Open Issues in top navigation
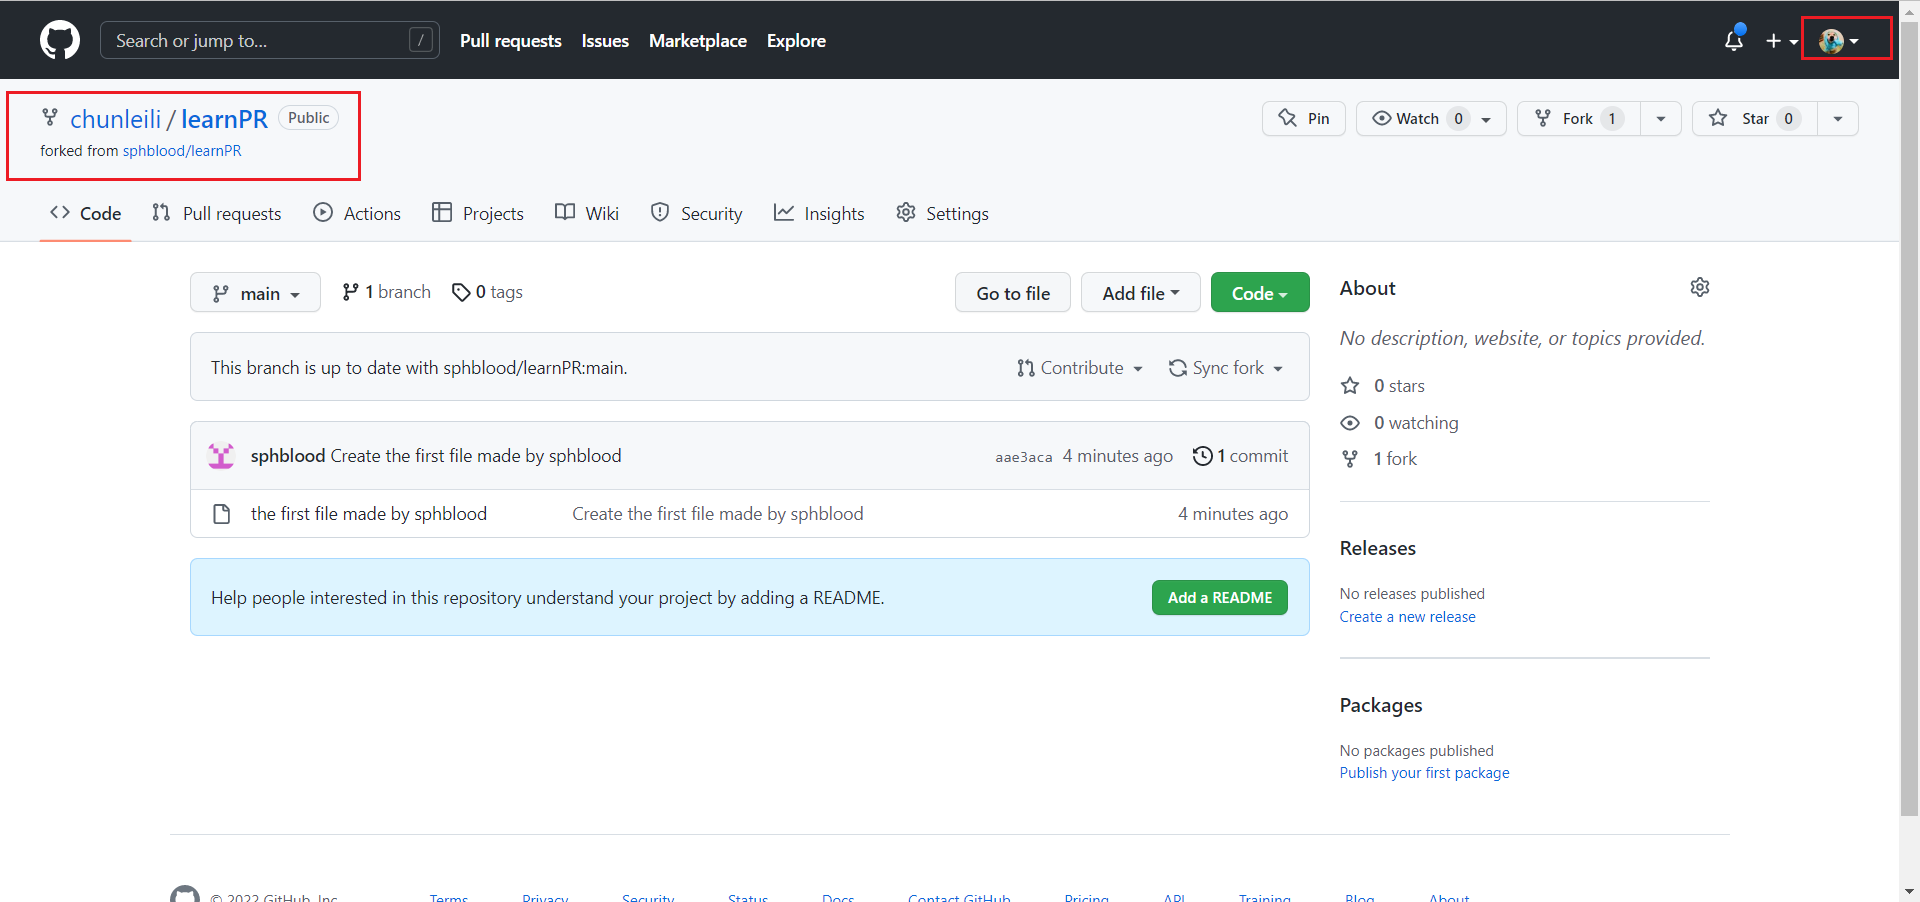 click(x=605, y=41)
